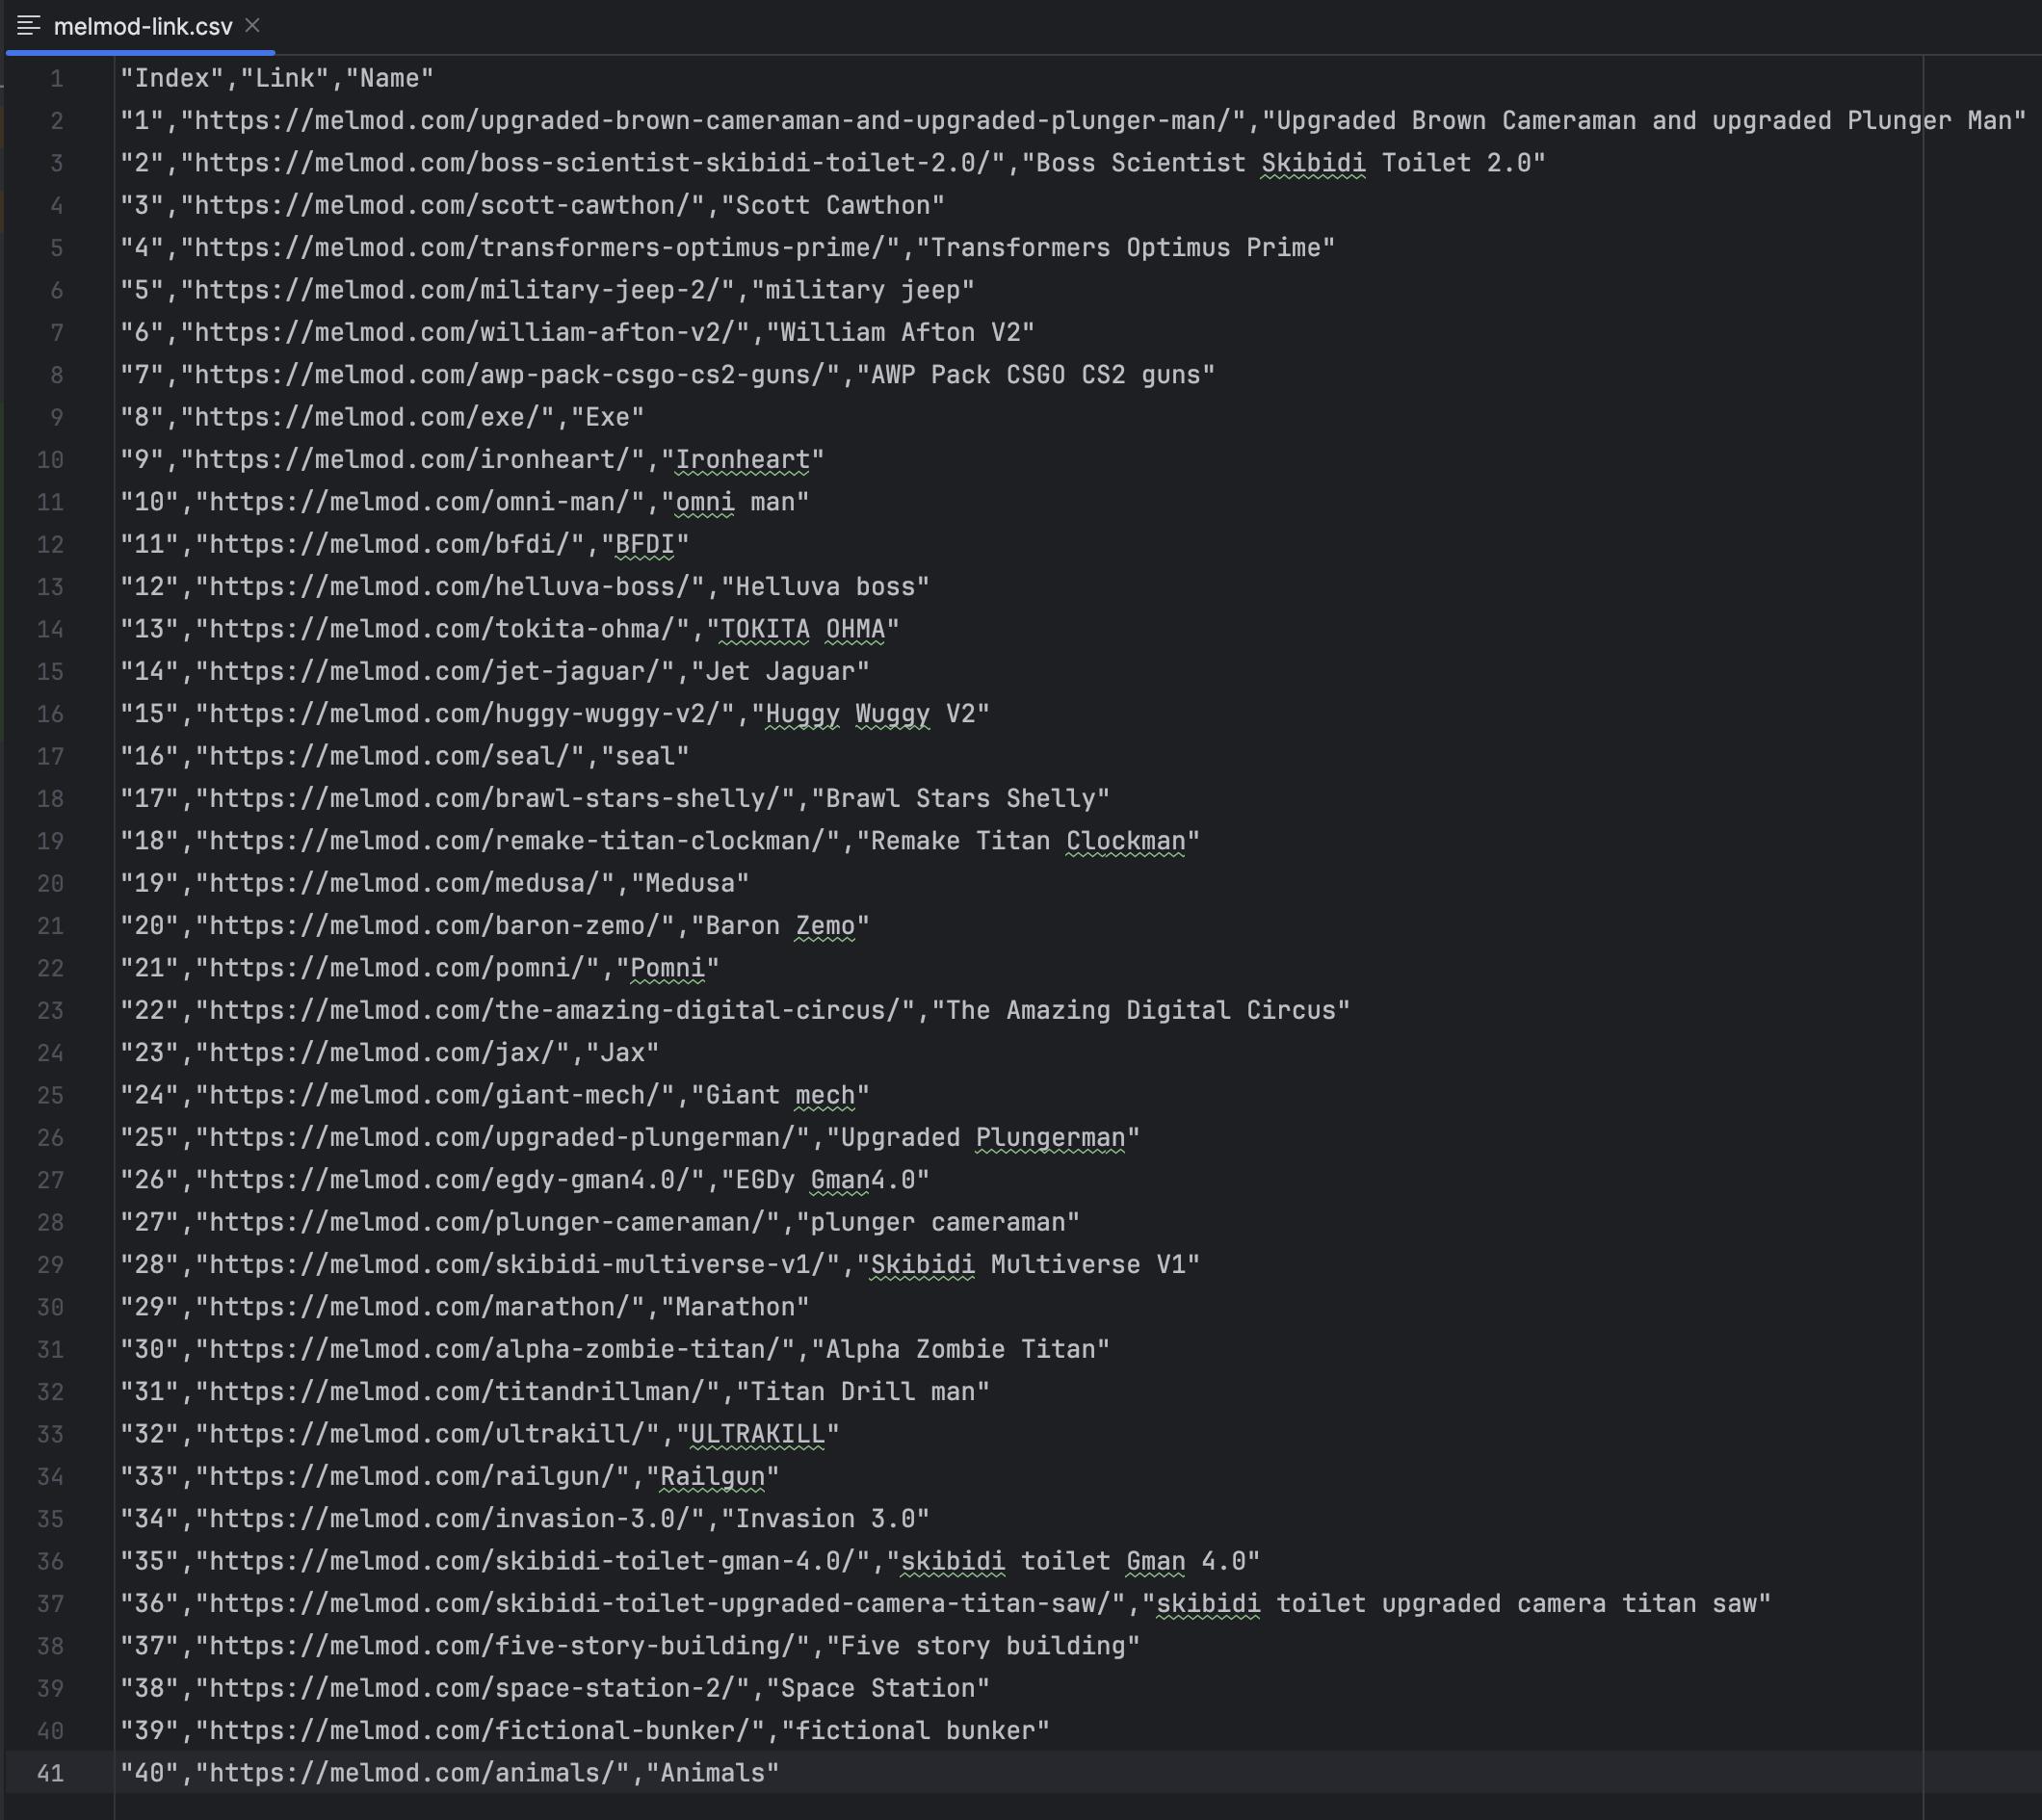Click the file type icon on tab
Viewport: 2042px width, 1820px height.
pyautogui.click(x=29, y=26)
